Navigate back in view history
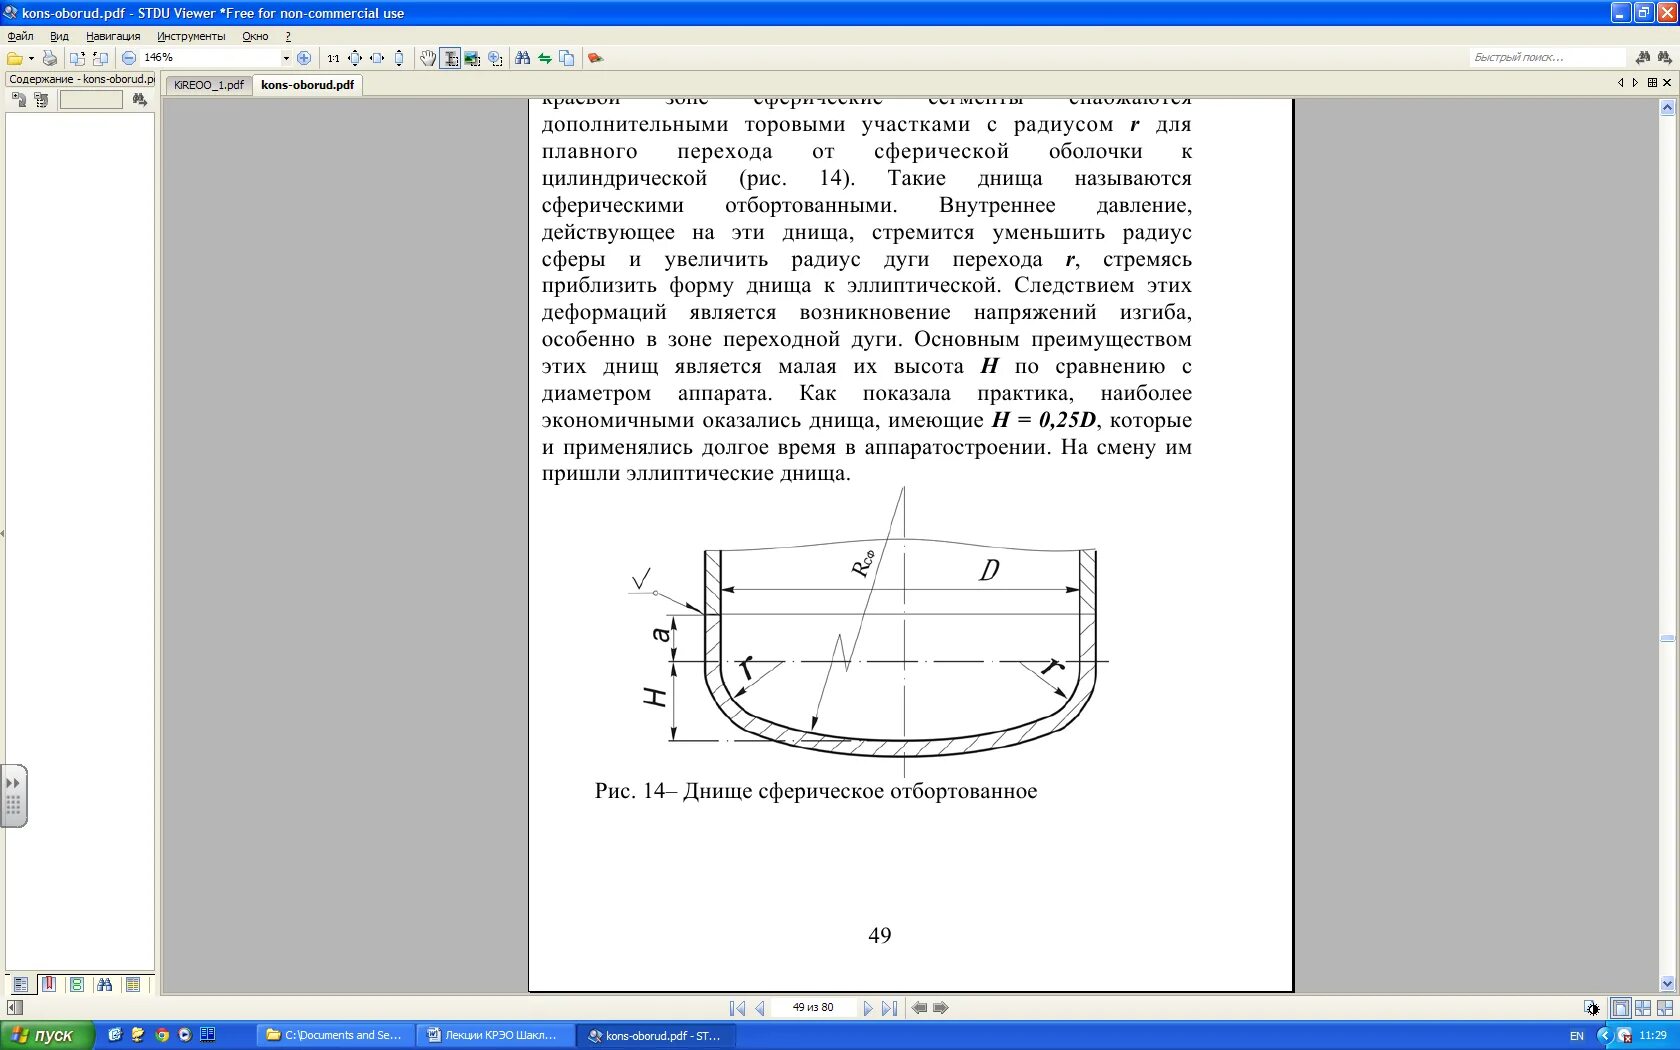The height and width of the screenshot is (1050, 1680). click(919, 1008)
